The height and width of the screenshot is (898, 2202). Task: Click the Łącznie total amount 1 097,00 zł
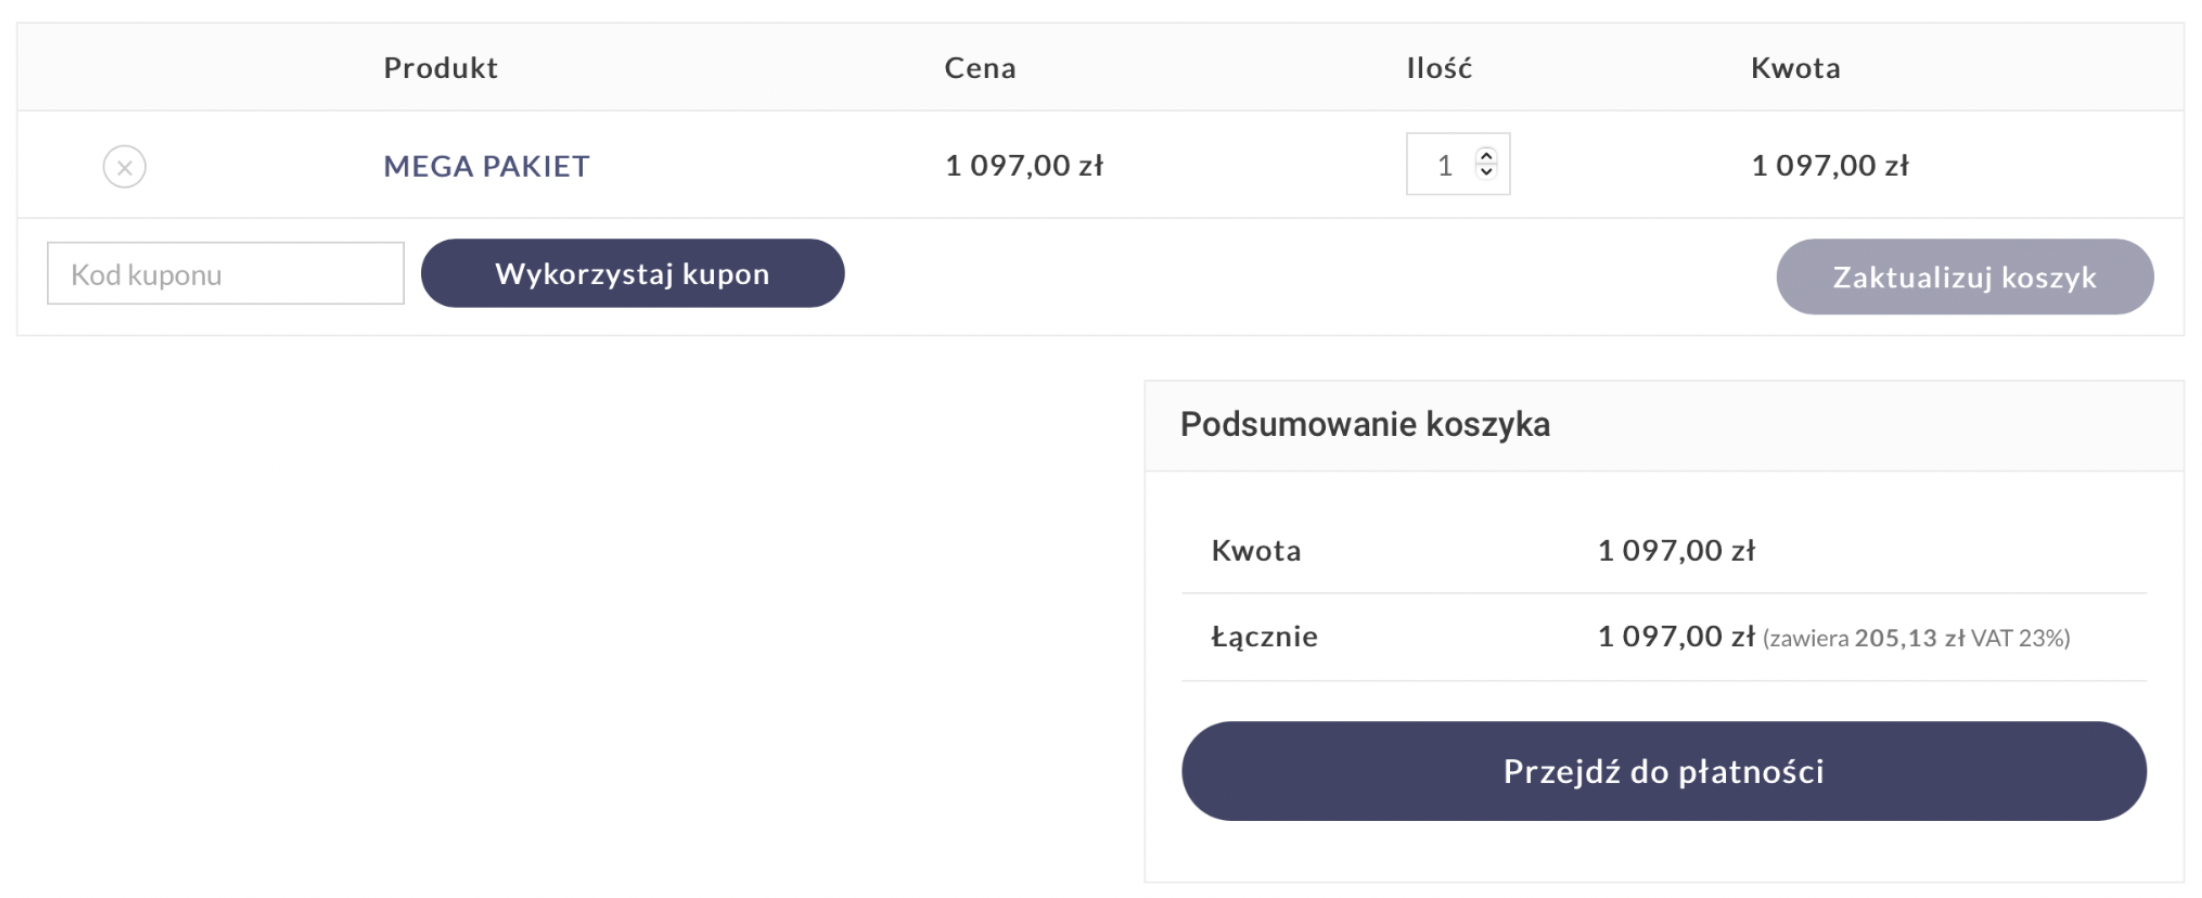(x=1676, y=637)
